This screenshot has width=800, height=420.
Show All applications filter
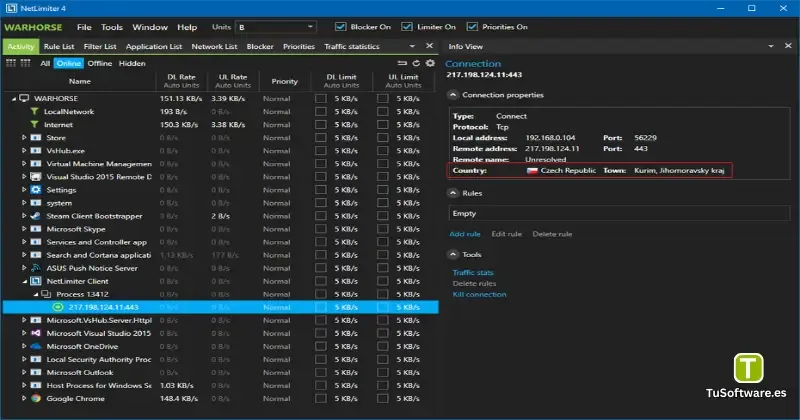(x=45, y=63)
